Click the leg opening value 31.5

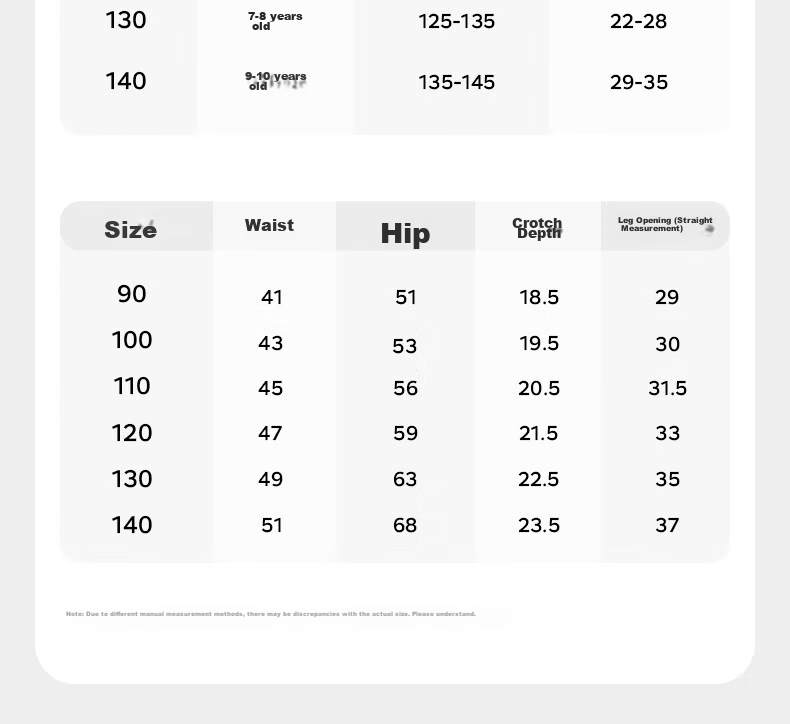pyautogui.click(x=668, y=388)
